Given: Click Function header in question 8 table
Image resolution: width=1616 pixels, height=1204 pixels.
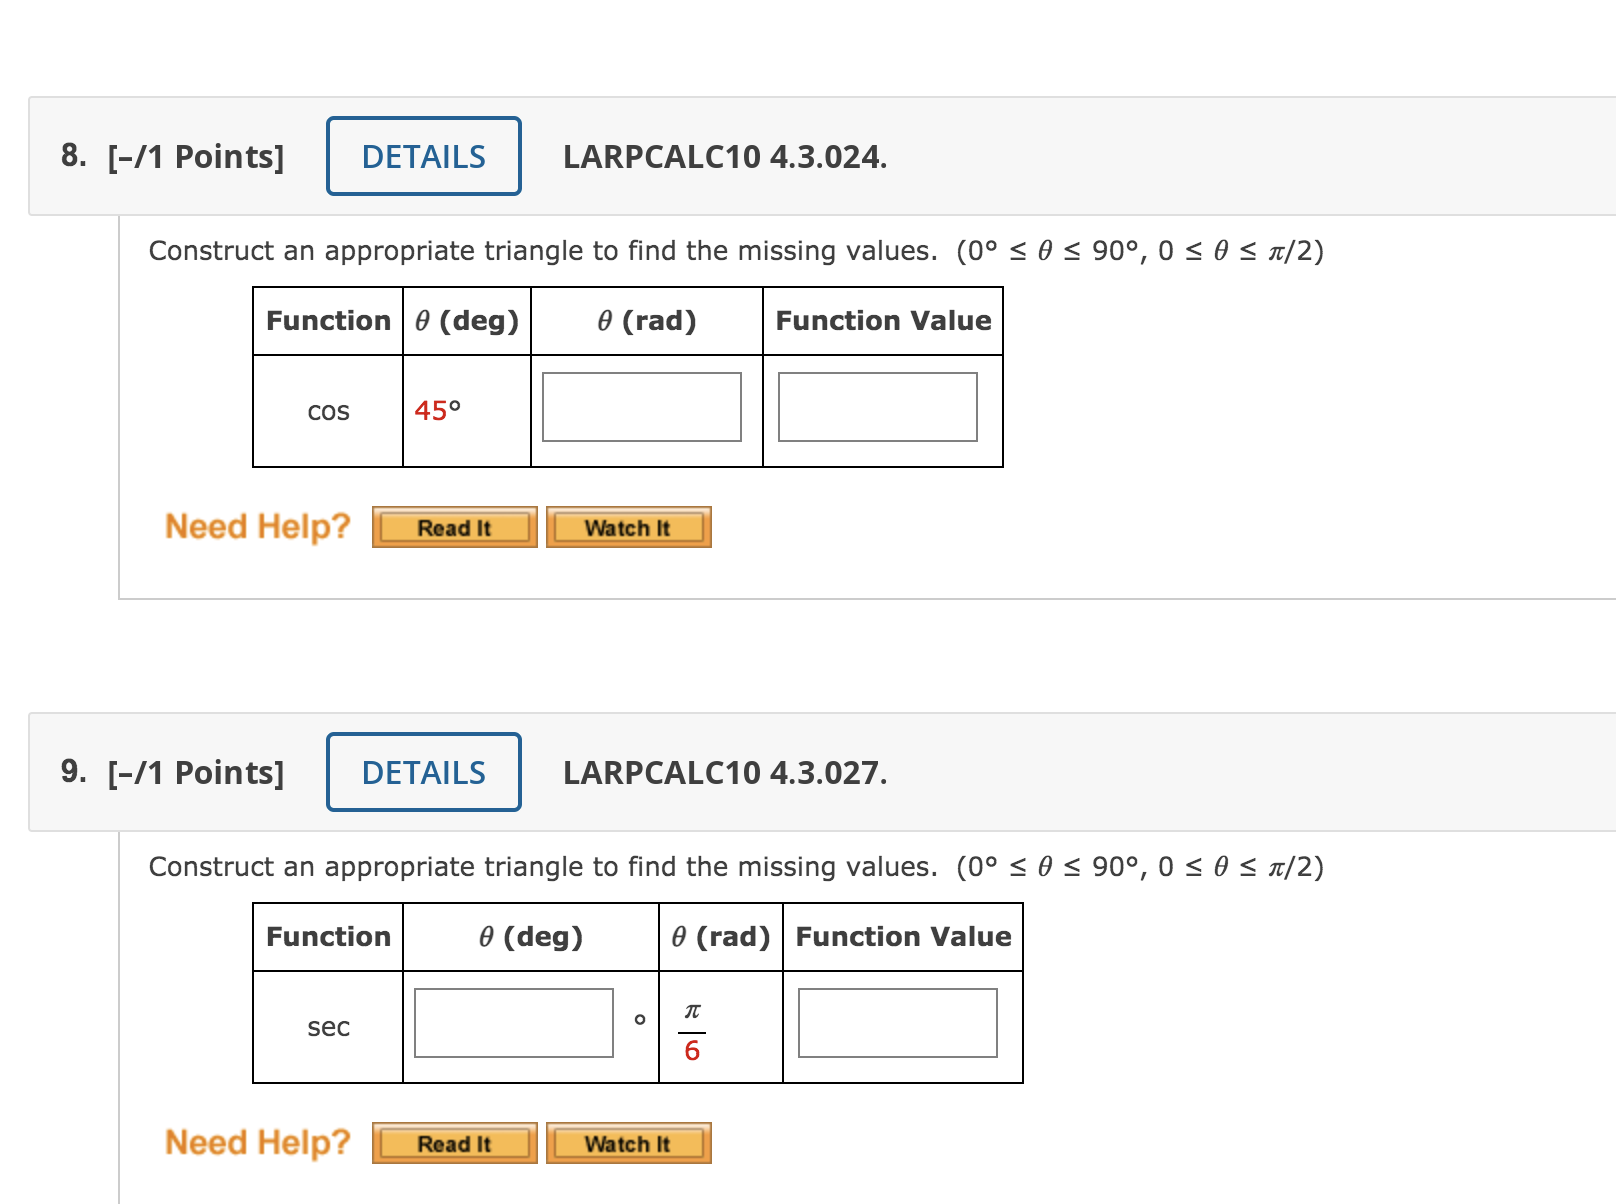Looking at the screenshot, I should (x=328, y=321).
